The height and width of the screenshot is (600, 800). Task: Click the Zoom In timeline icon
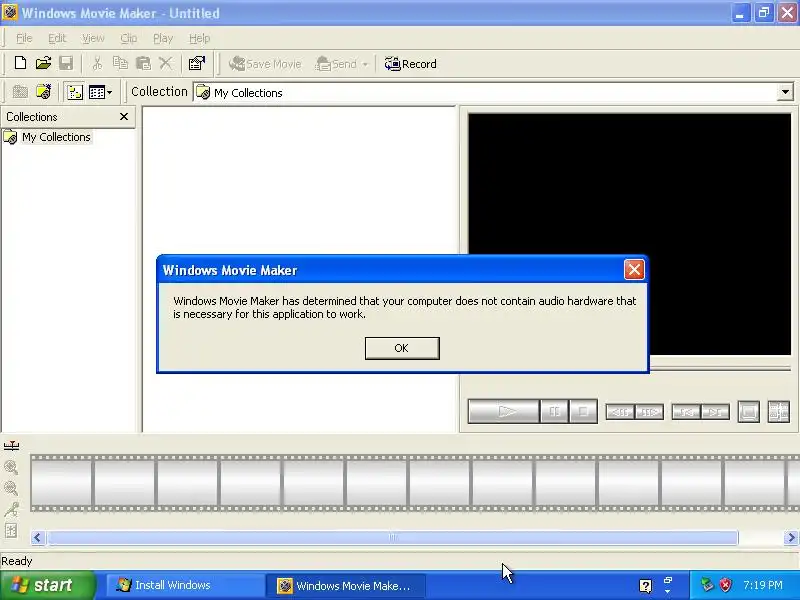pos(11,467)
